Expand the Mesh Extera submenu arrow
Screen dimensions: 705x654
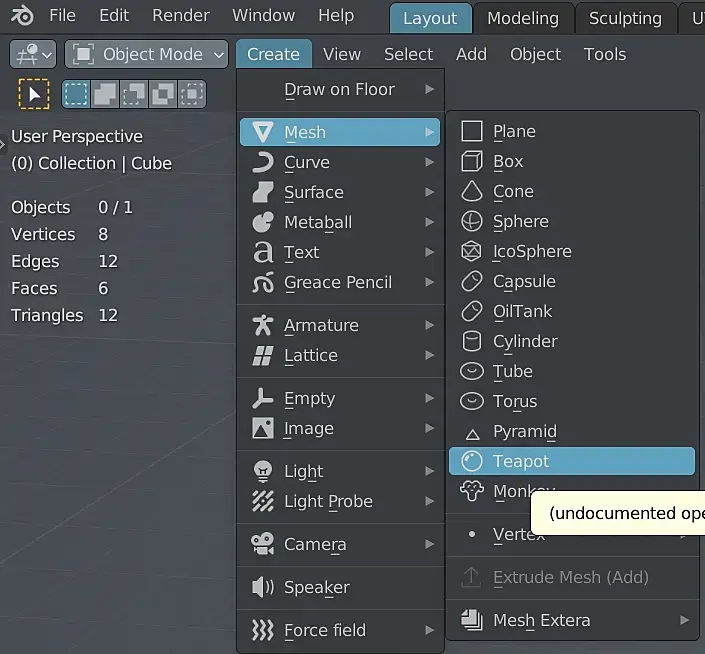pyautogui.click(x=684, y=620)
